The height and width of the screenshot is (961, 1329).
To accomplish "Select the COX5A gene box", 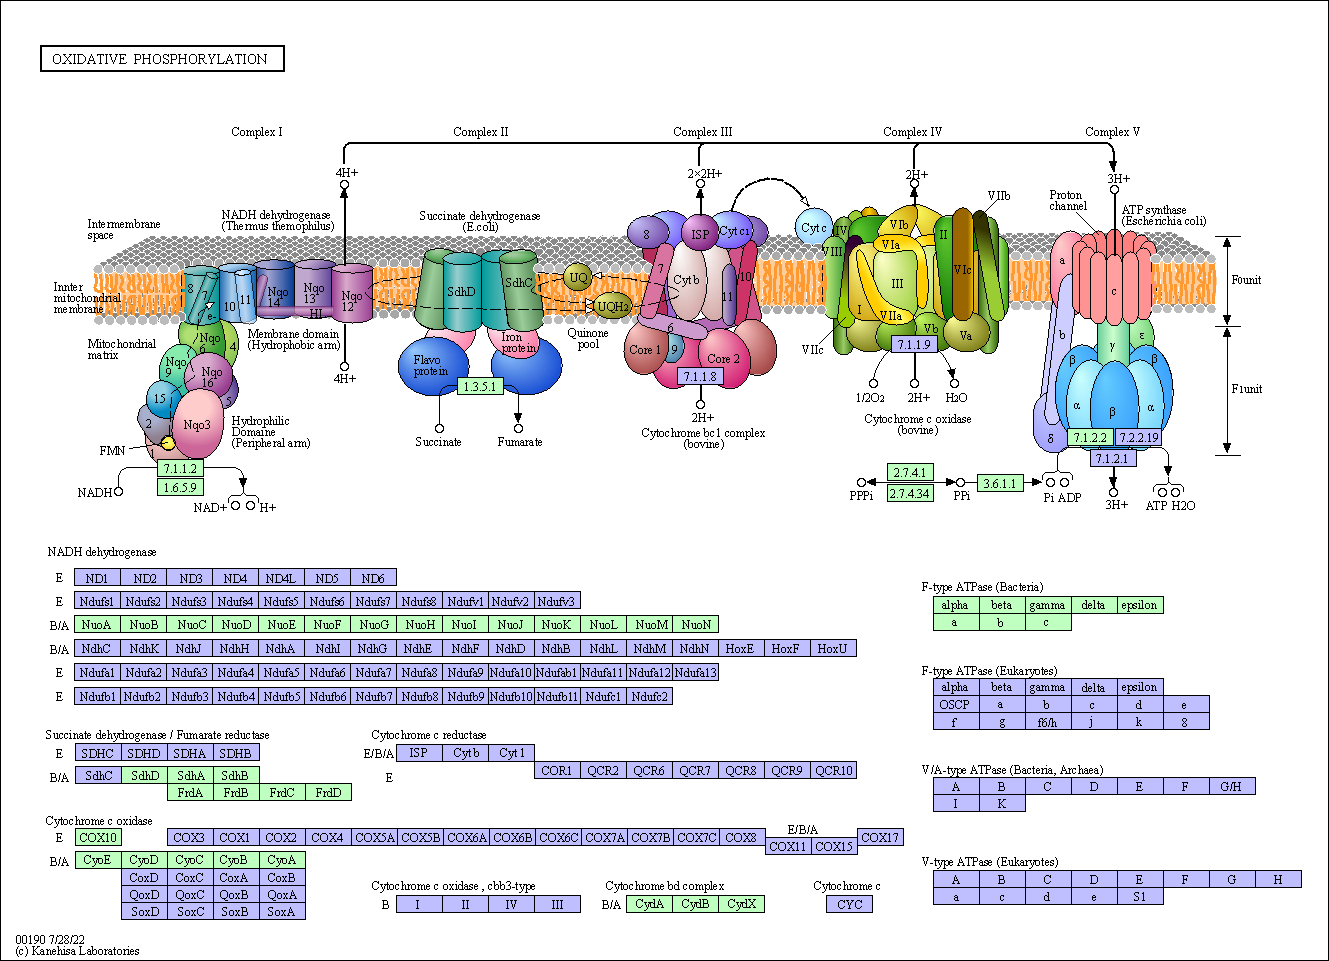I will (375, 837).
